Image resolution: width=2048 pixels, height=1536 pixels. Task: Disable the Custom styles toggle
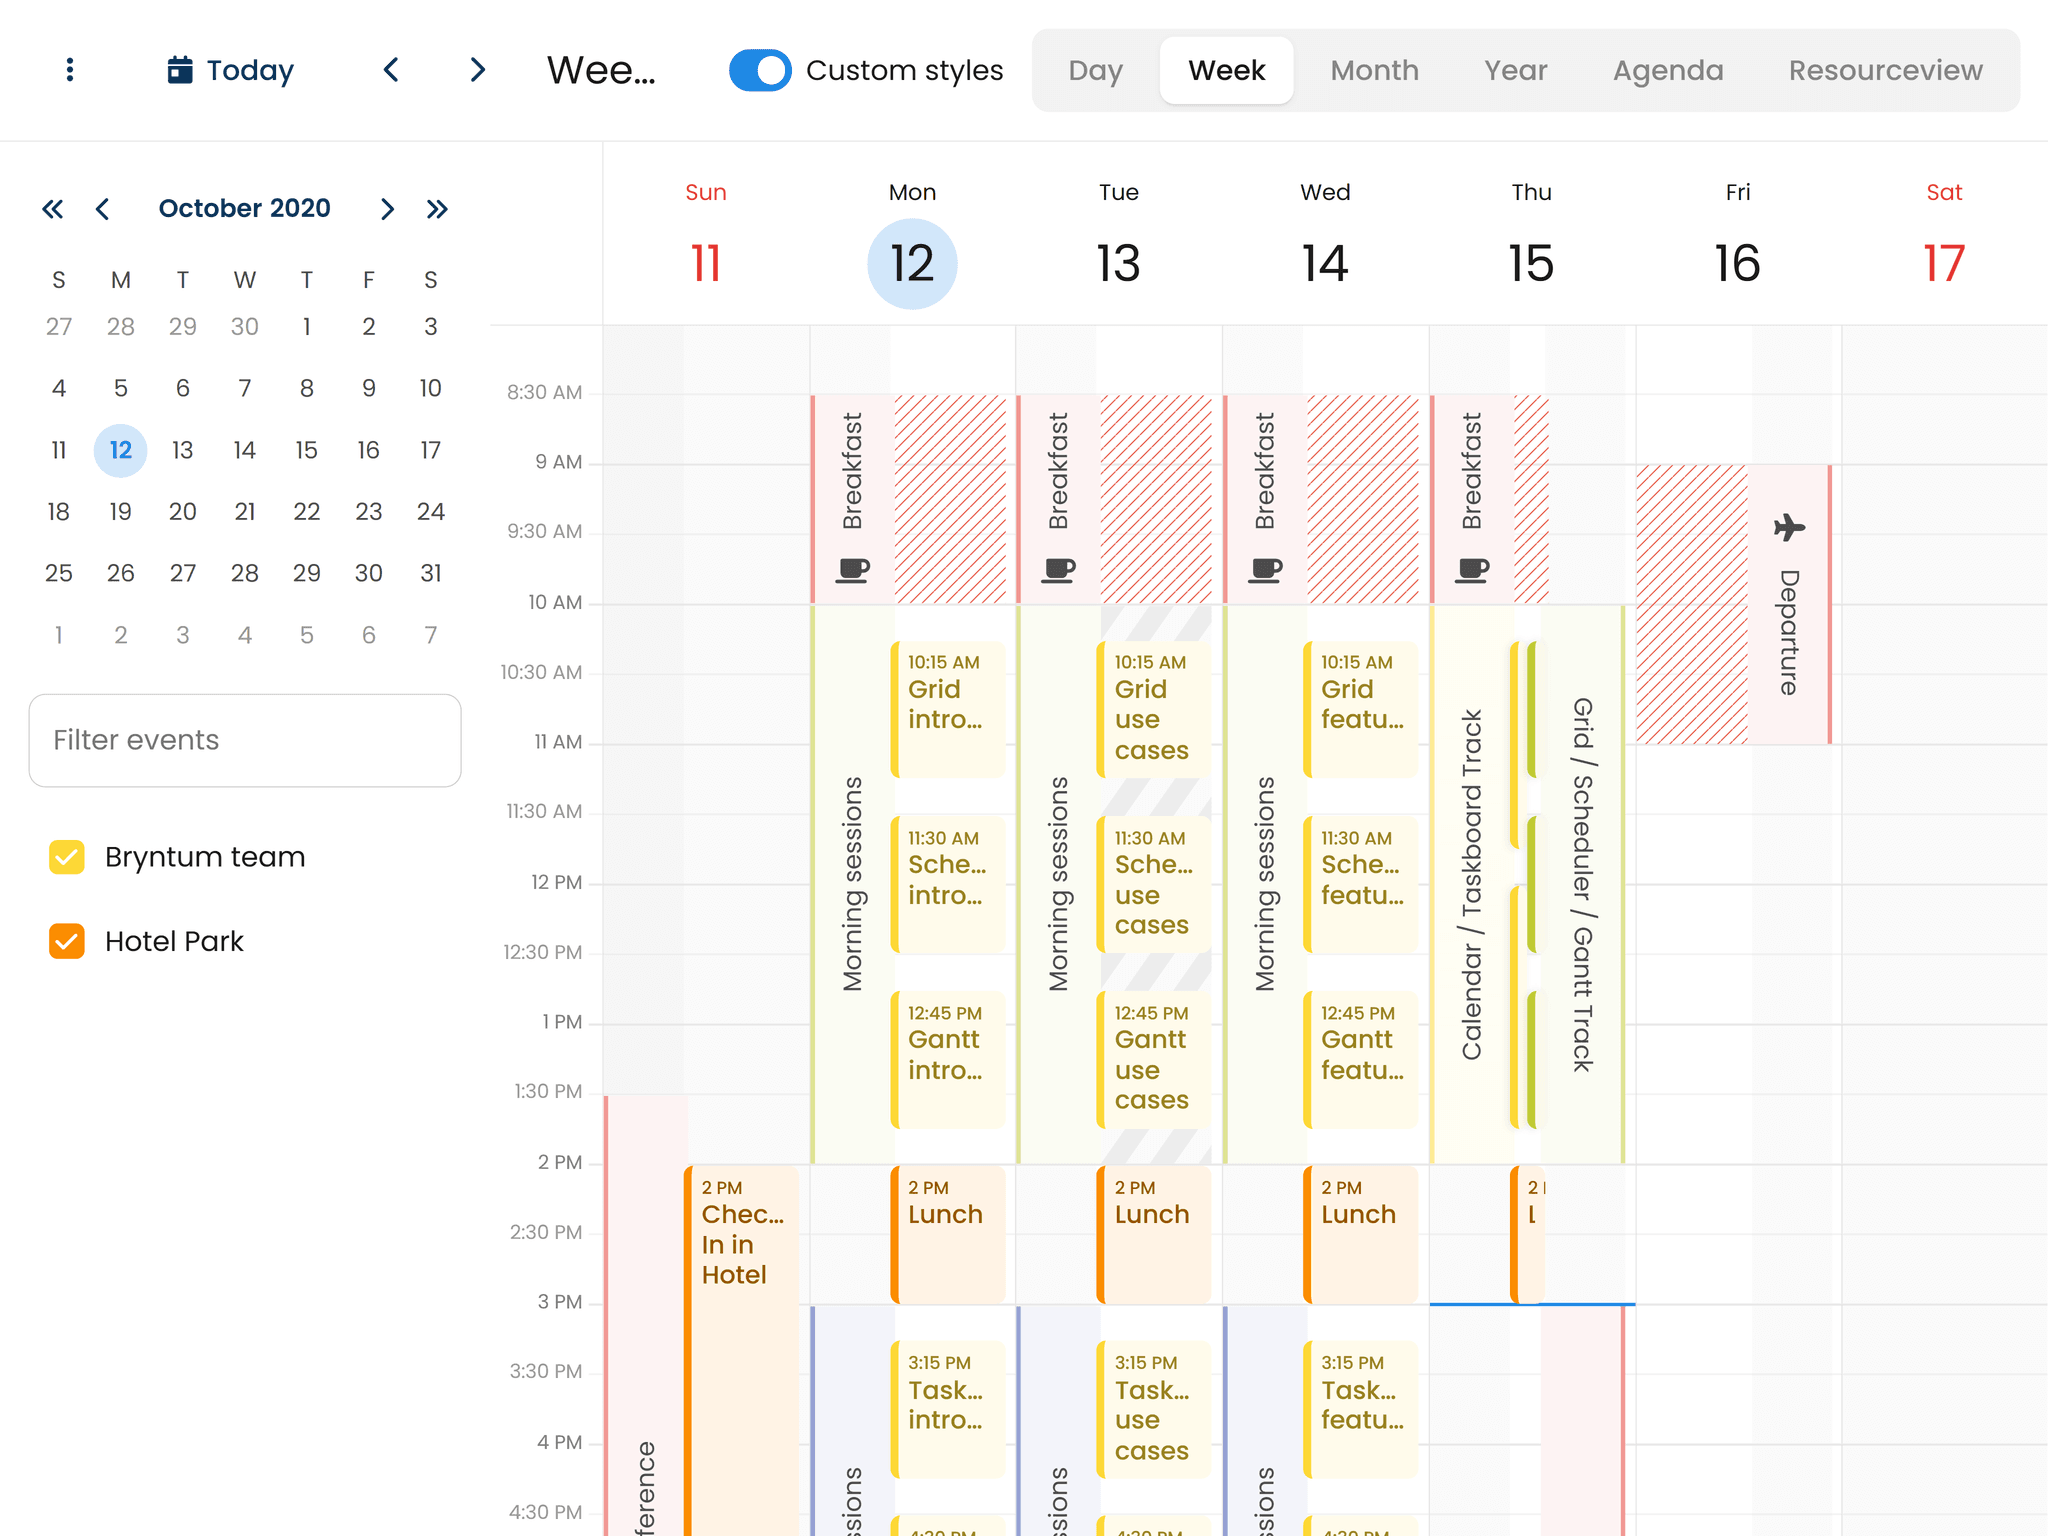(760, 70)
